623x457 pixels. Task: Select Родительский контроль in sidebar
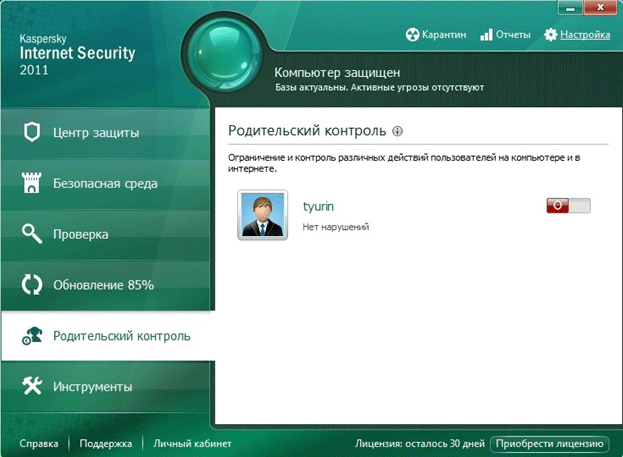[108, 336]
